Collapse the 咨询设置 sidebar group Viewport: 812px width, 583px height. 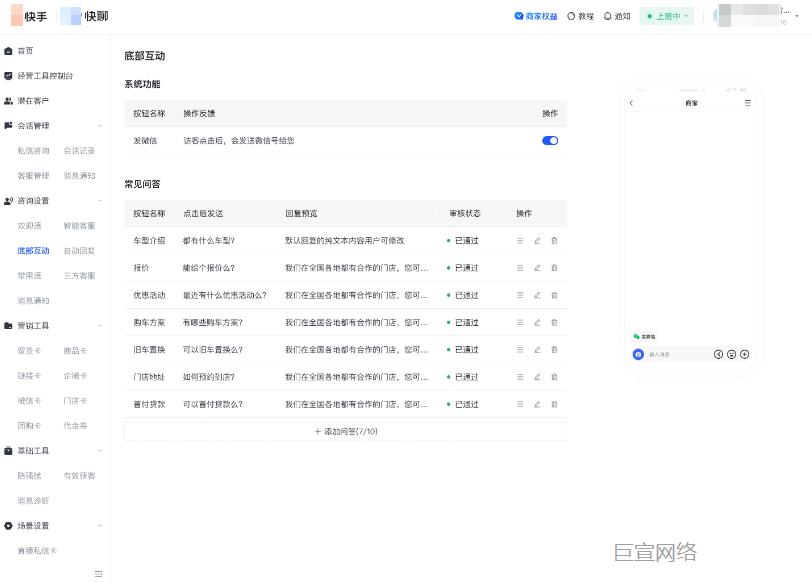click(x=100, y=201)
